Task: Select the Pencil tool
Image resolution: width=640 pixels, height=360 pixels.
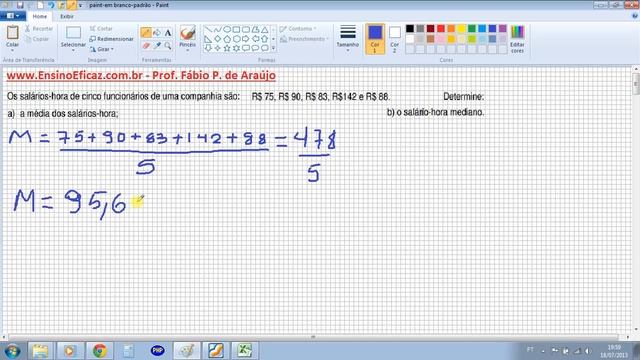Action: (x=146, y=33)
